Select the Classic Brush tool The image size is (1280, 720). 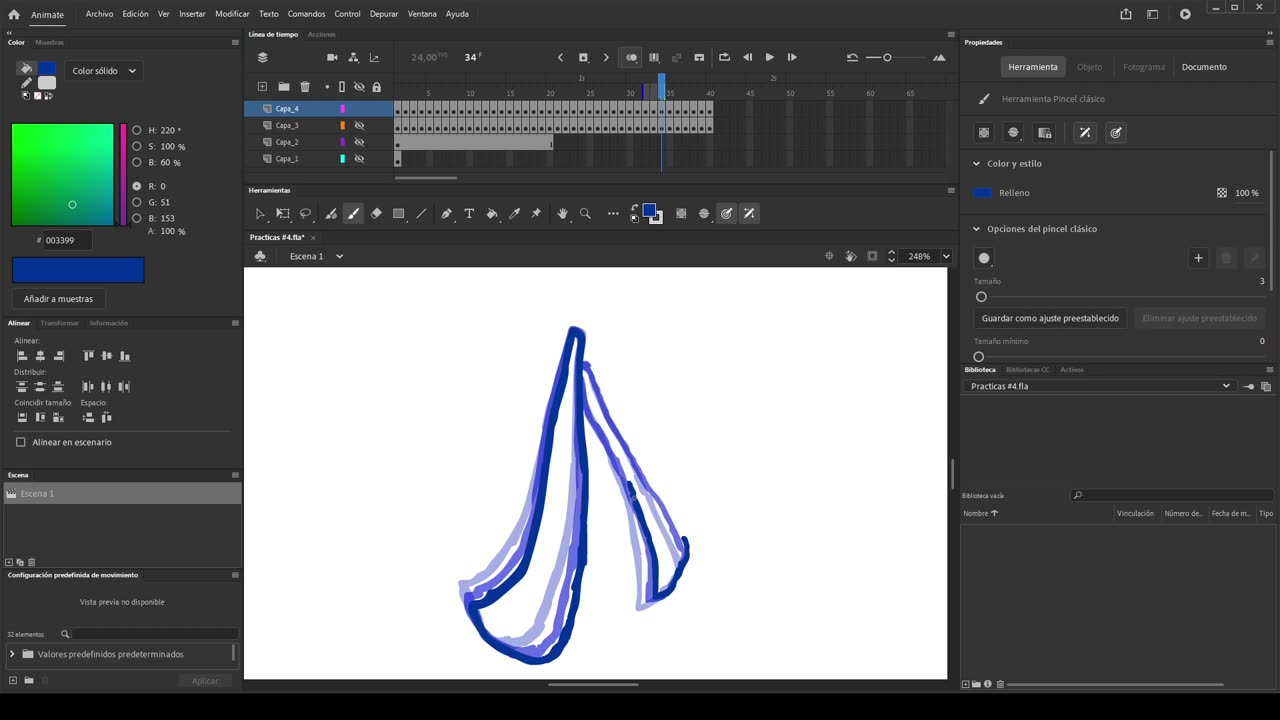[353, 213]
